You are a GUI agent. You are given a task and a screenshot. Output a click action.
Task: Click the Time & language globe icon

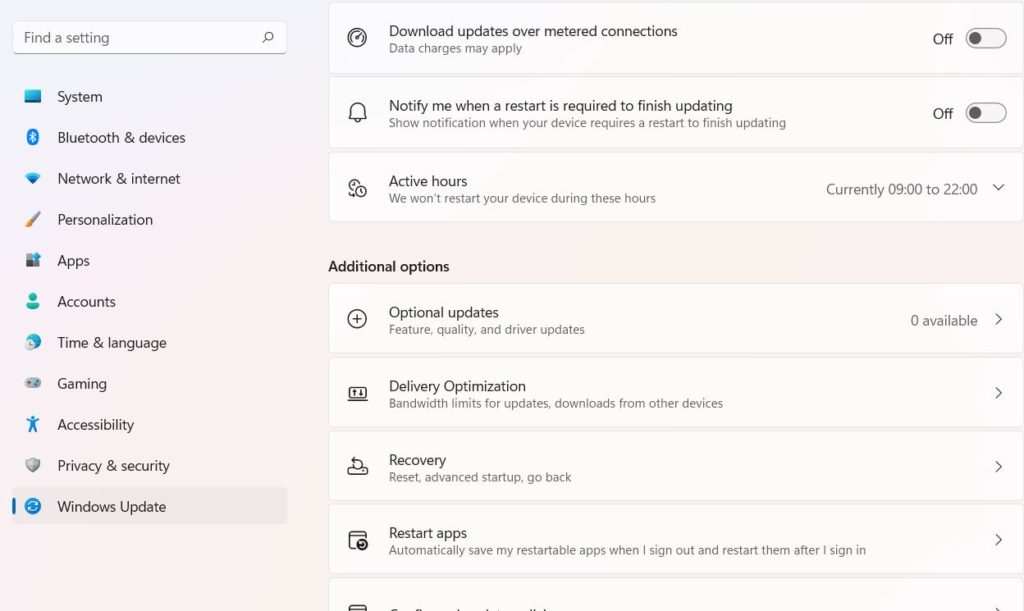click(x=33, y=342)
